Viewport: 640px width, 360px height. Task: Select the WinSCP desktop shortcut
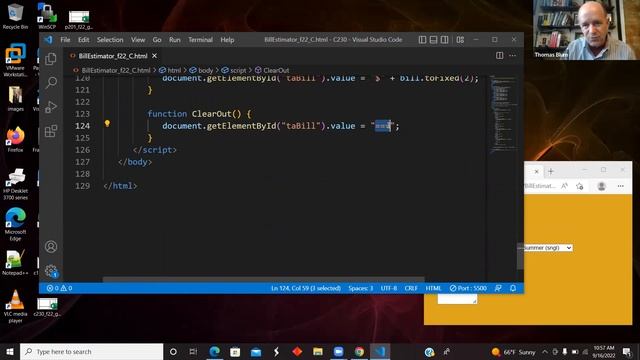(47, 16)
